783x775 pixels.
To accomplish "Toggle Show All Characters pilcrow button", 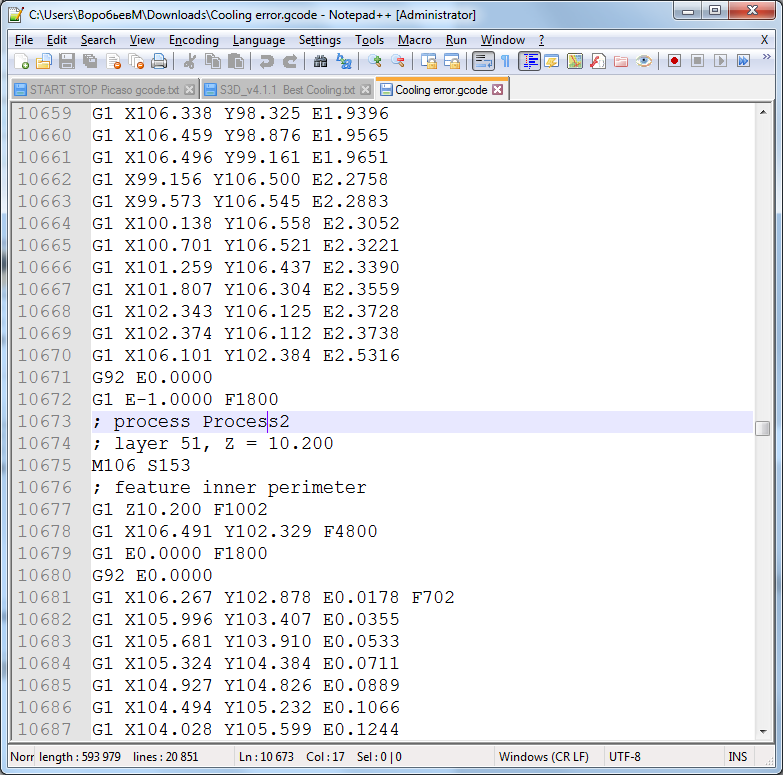I will click(x=505, y=61).
